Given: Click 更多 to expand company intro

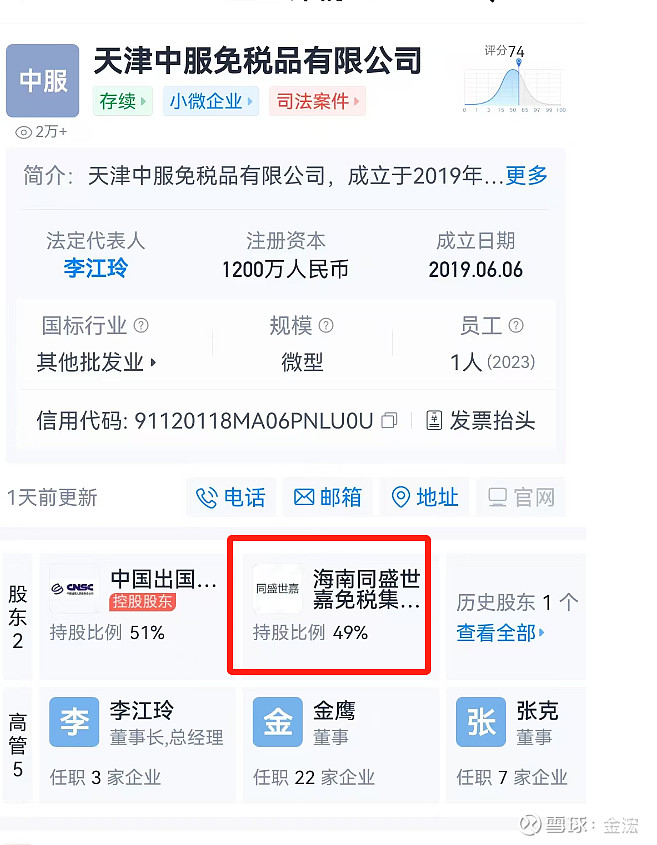Looking at the screenshot, I should [526, 176].
